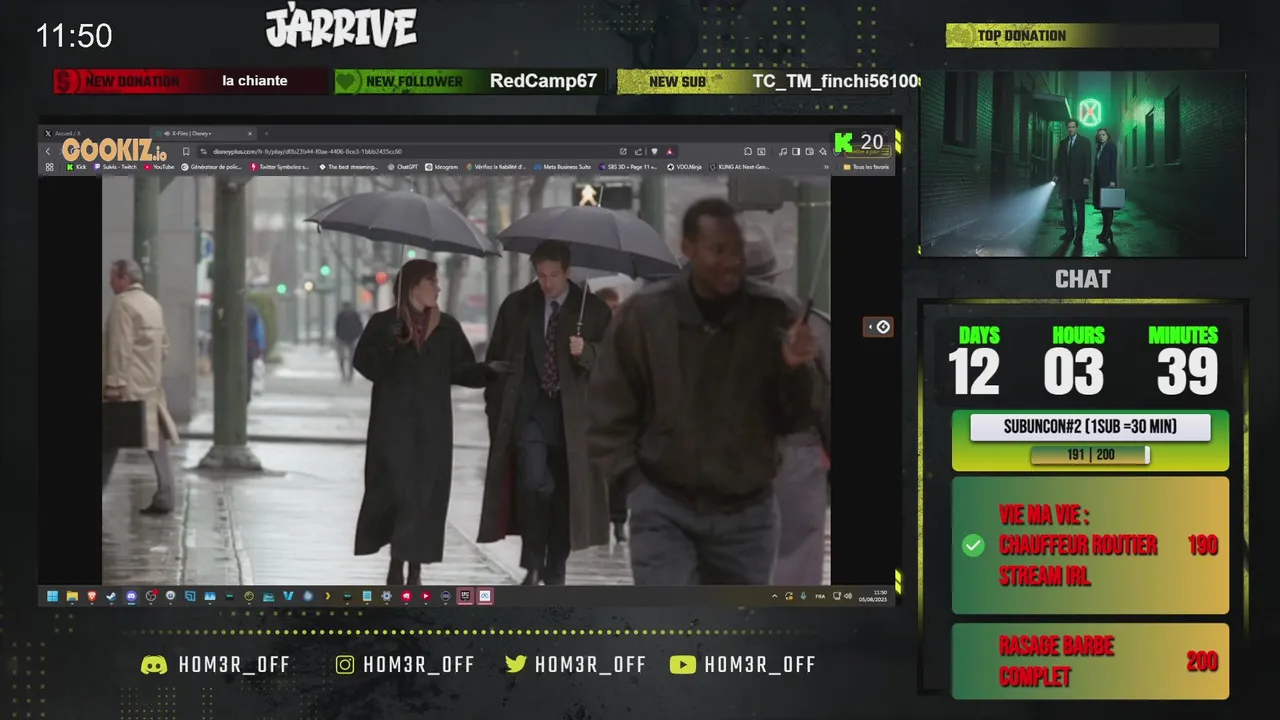Open the Twitter Symbolez bookmark

[x=280, y=167]
